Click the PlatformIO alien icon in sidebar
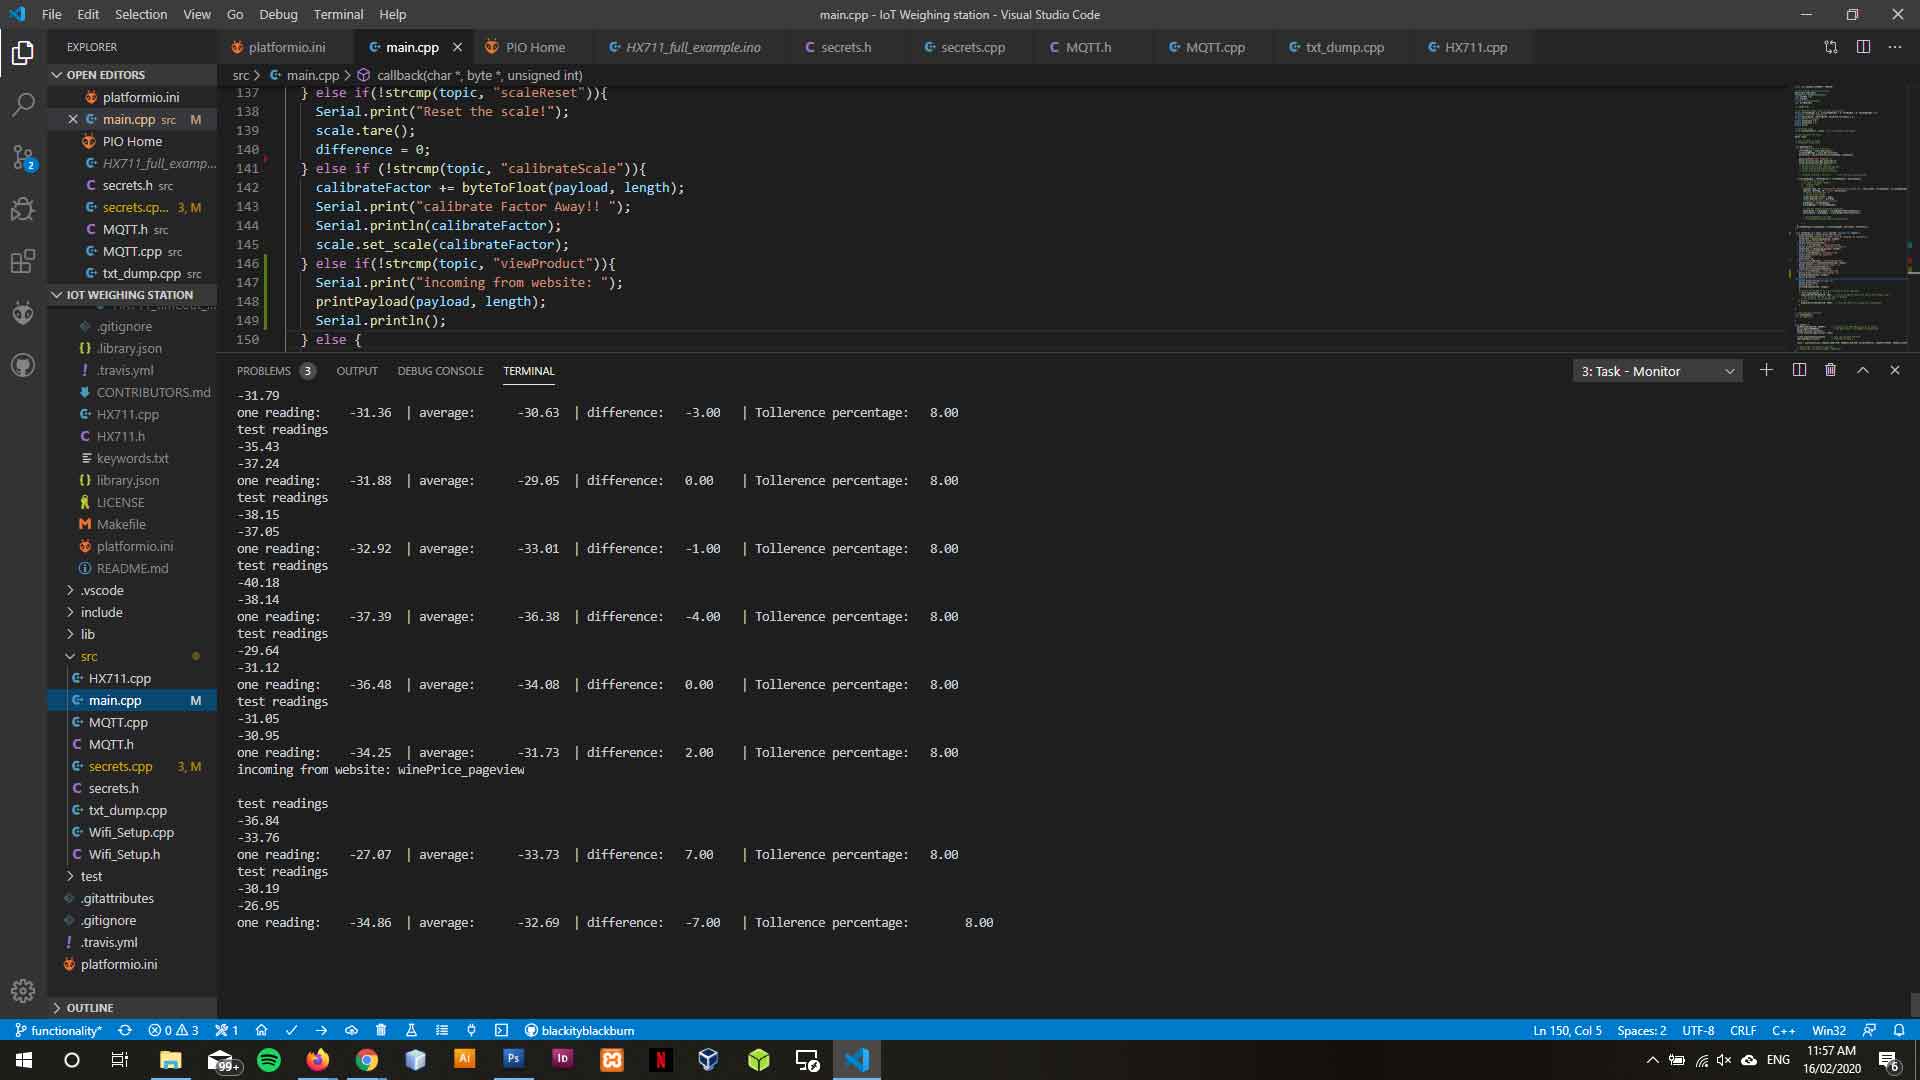The image size is (1920, 1080). click(x=23, y=314)
